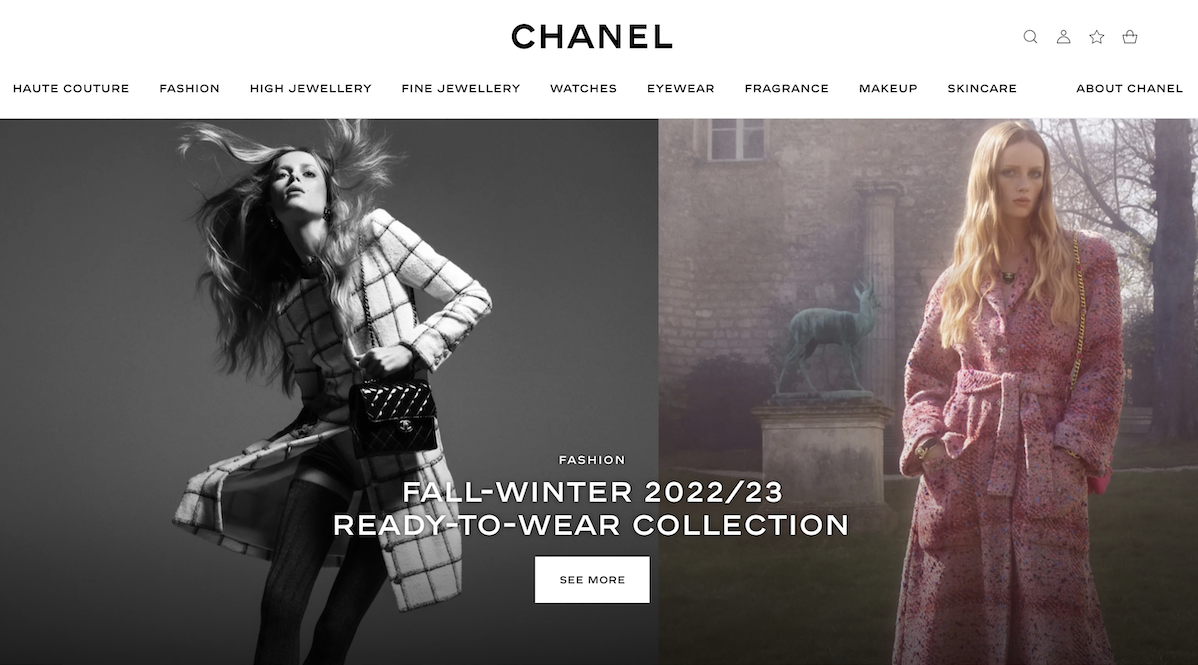The width and height of the screenshot is (1198, 665).
Task: Select the black-and-white model photo
Action: click(x=329, y=391)
